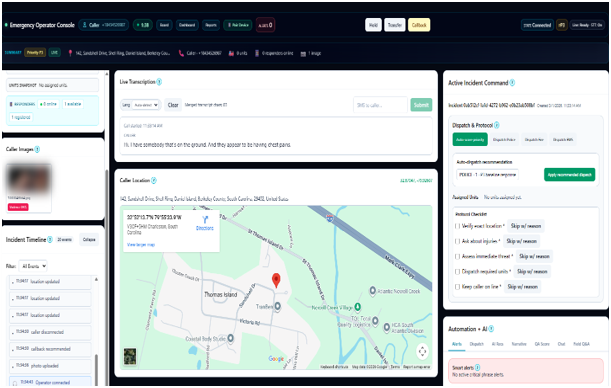Click the image icon in summary bar

pyautogui.click(x=303, y=53)
